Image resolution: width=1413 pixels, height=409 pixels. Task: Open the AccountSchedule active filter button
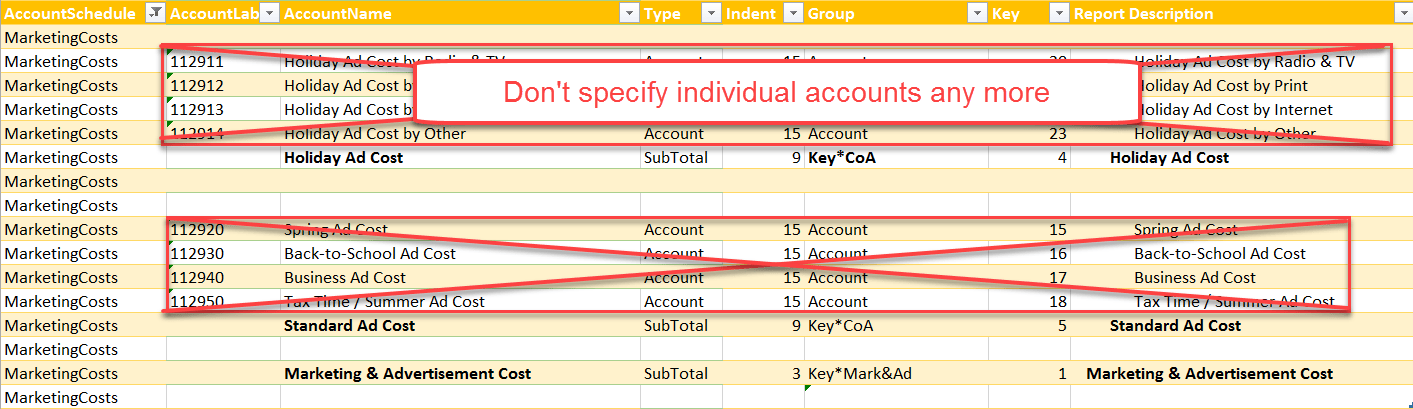(x=155, y=14)
